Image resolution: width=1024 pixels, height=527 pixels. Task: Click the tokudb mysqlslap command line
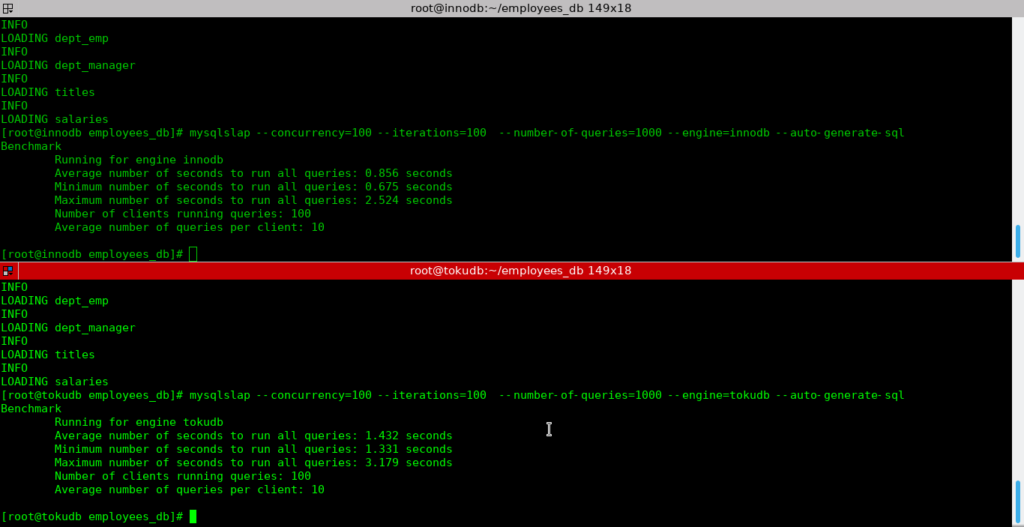click(x=453, y=396)
